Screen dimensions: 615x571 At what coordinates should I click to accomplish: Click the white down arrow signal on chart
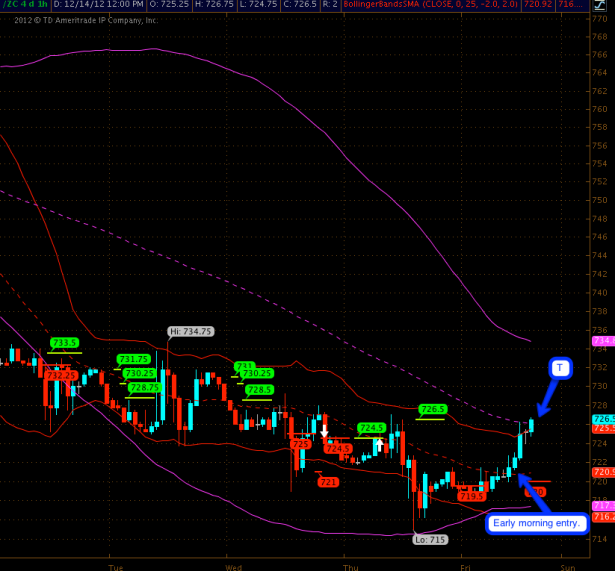[324, 431]
